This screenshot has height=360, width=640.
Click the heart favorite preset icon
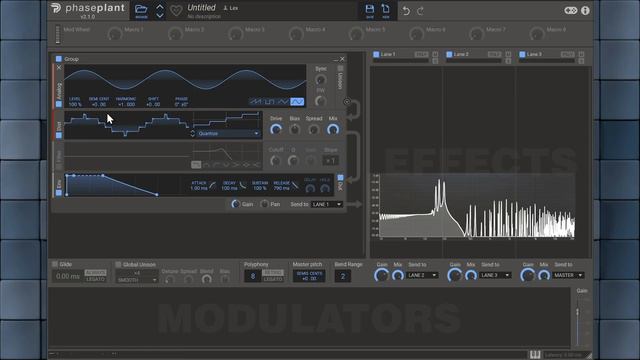click(176, 11)
